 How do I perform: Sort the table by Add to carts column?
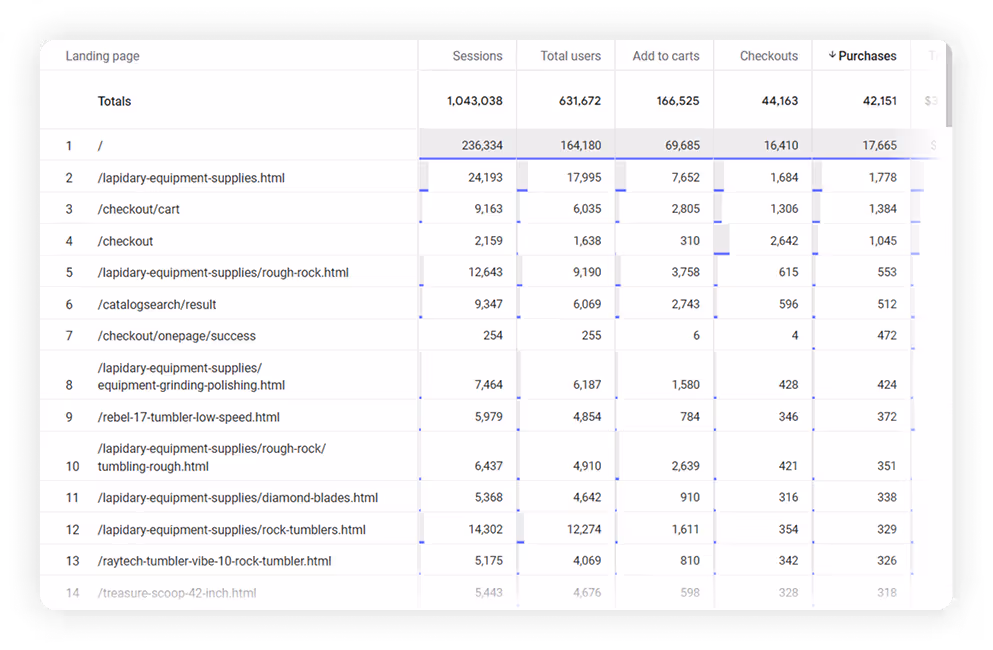click(x=664, y=56)
